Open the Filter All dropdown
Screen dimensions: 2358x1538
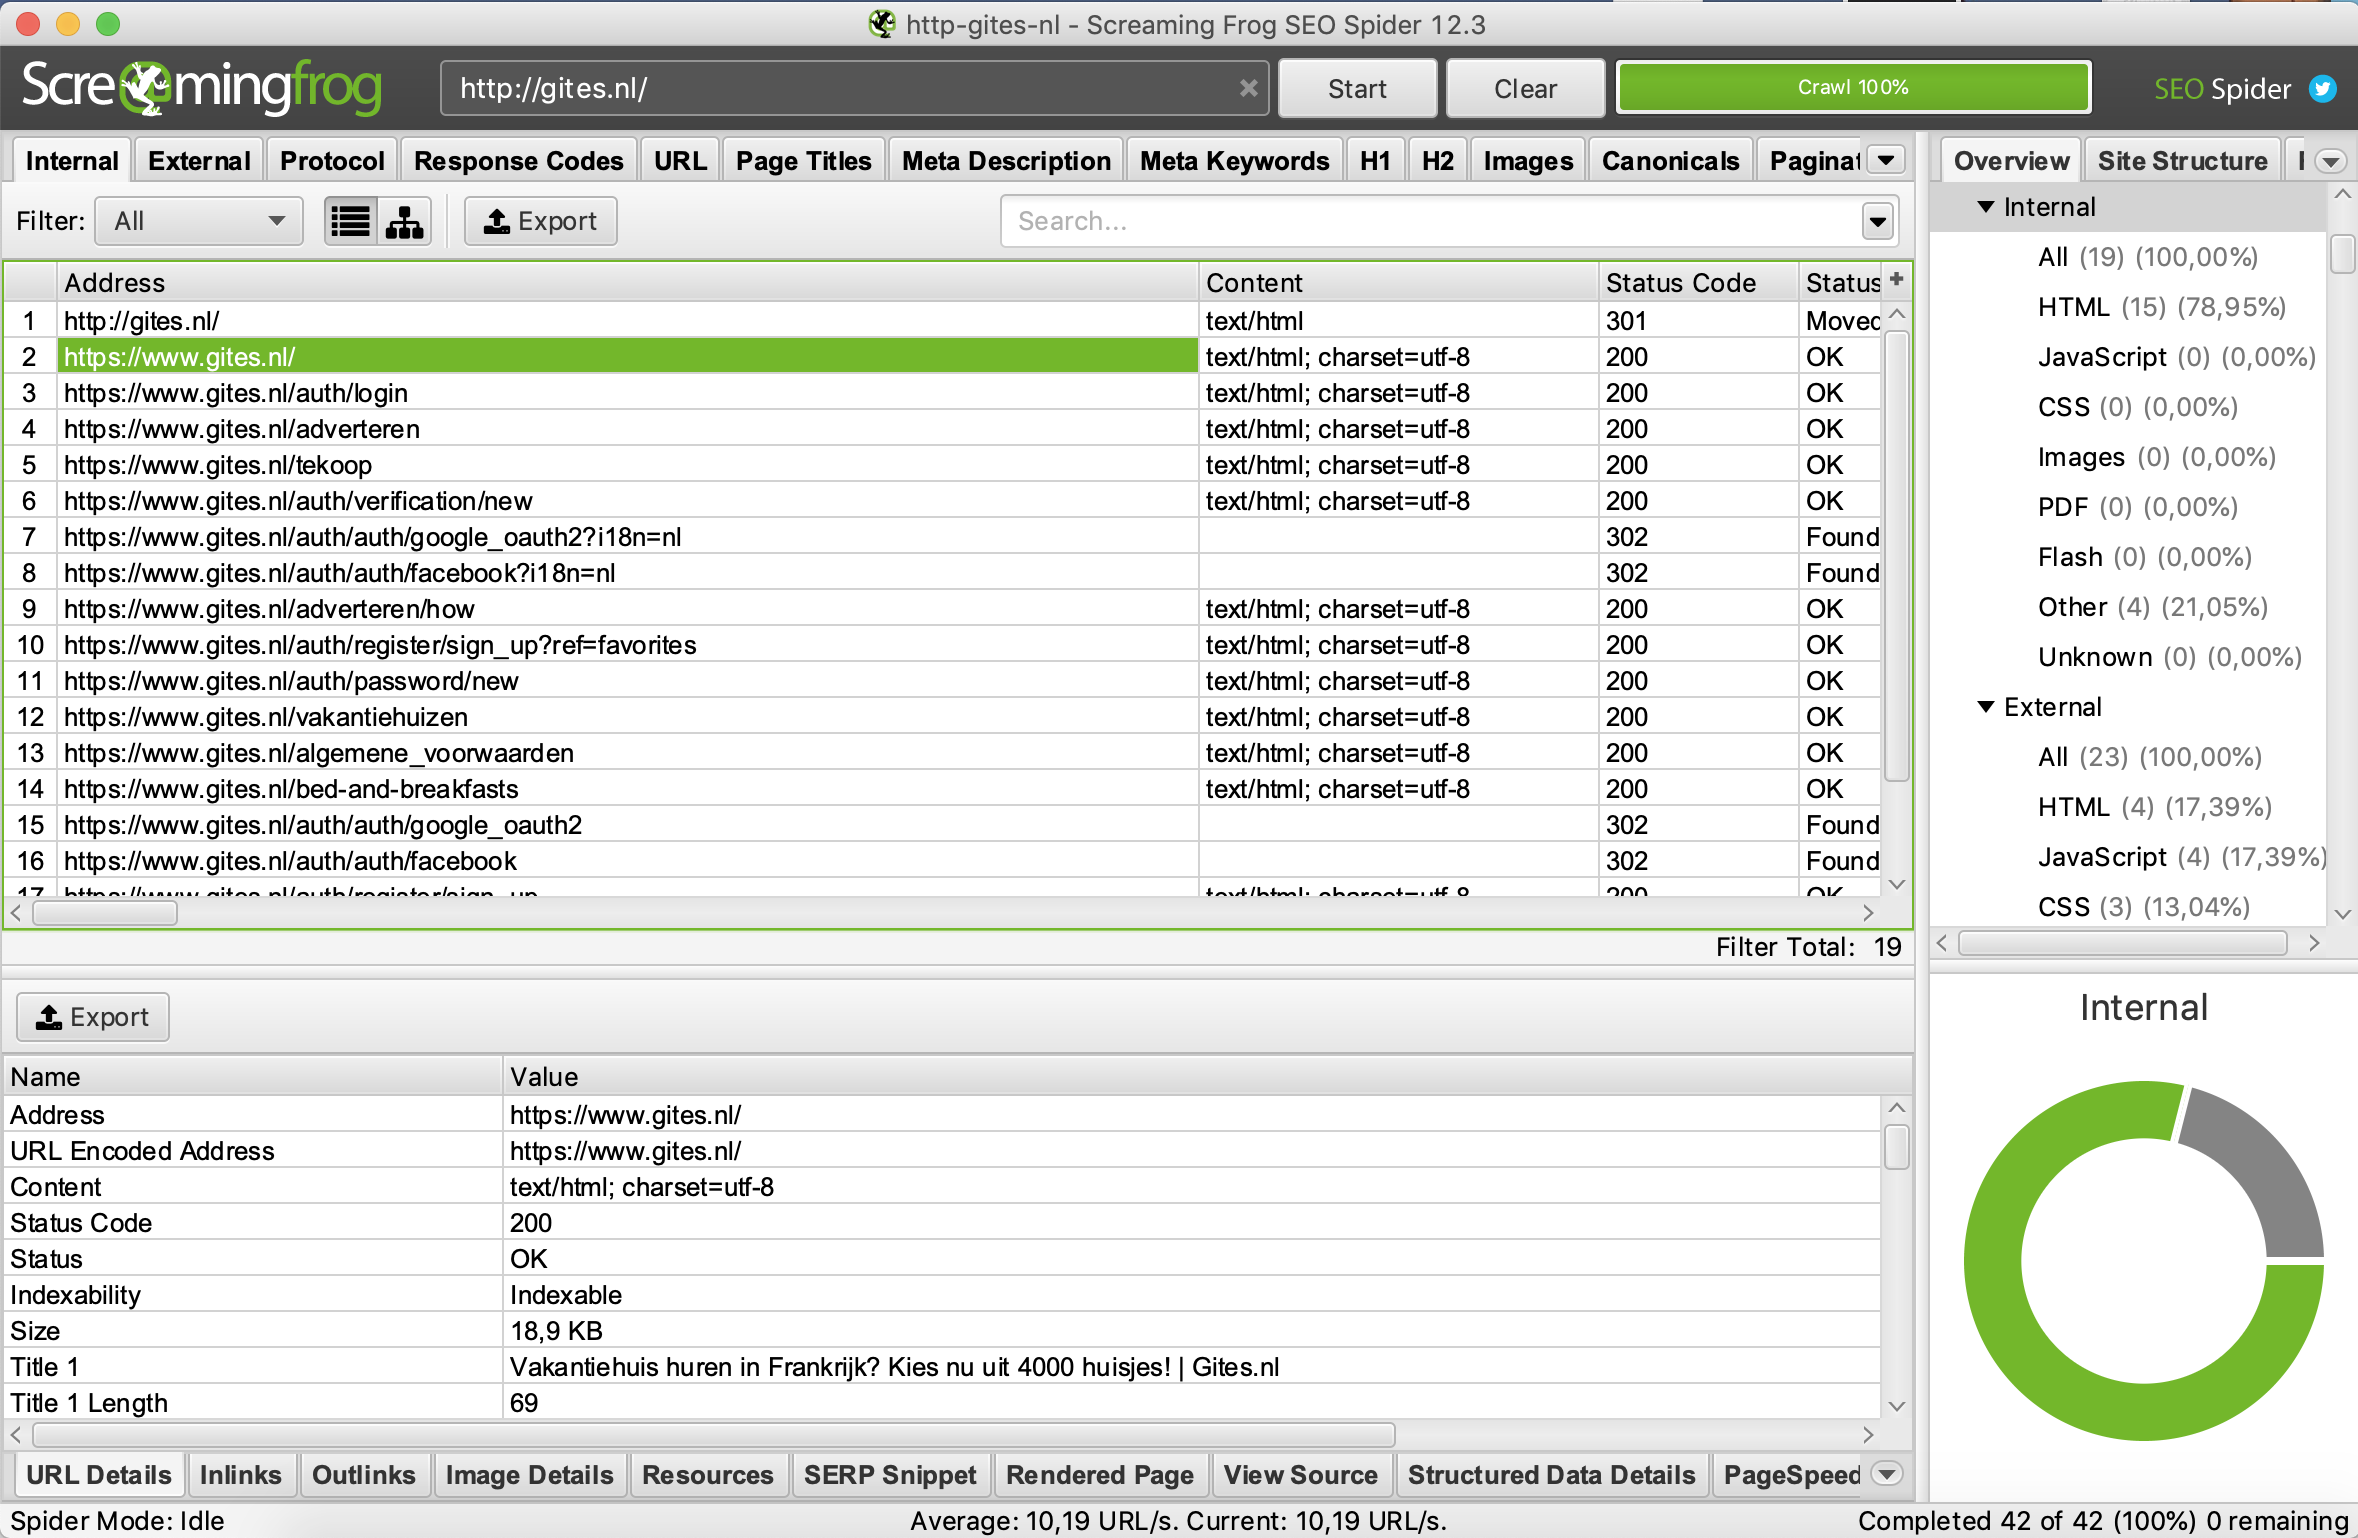click(x=199, y=221)
